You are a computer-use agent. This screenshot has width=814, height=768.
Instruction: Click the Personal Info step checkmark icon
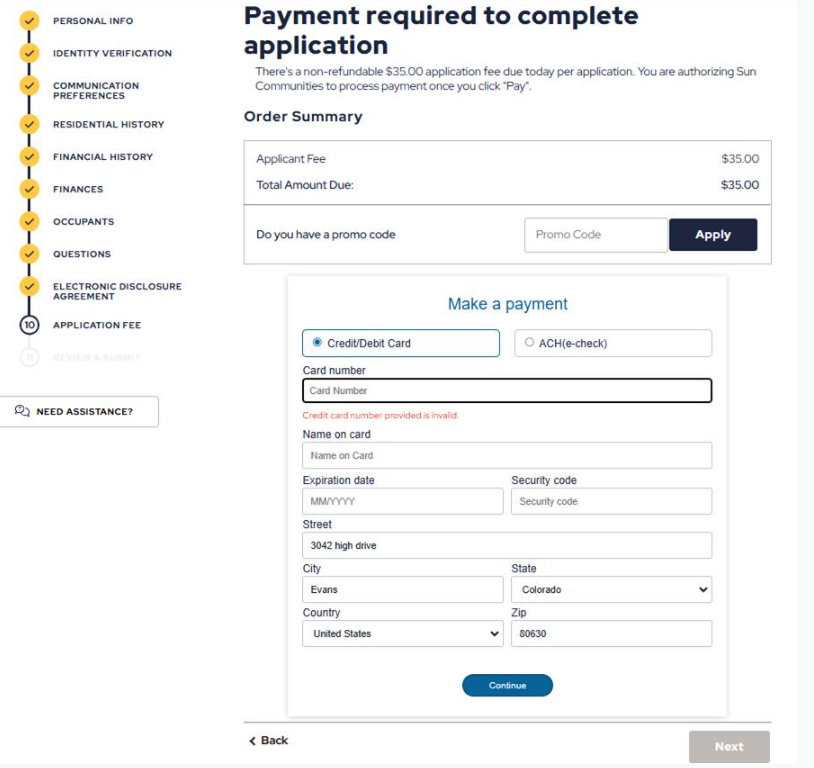pos(29,21)
